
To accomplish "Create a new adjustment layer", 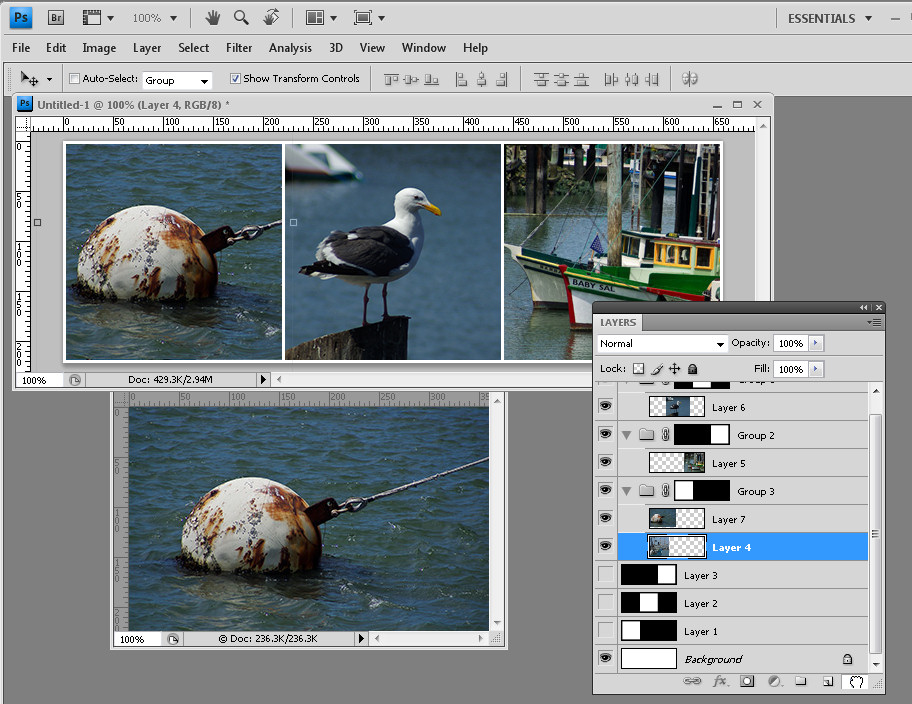I will point(775,681).
